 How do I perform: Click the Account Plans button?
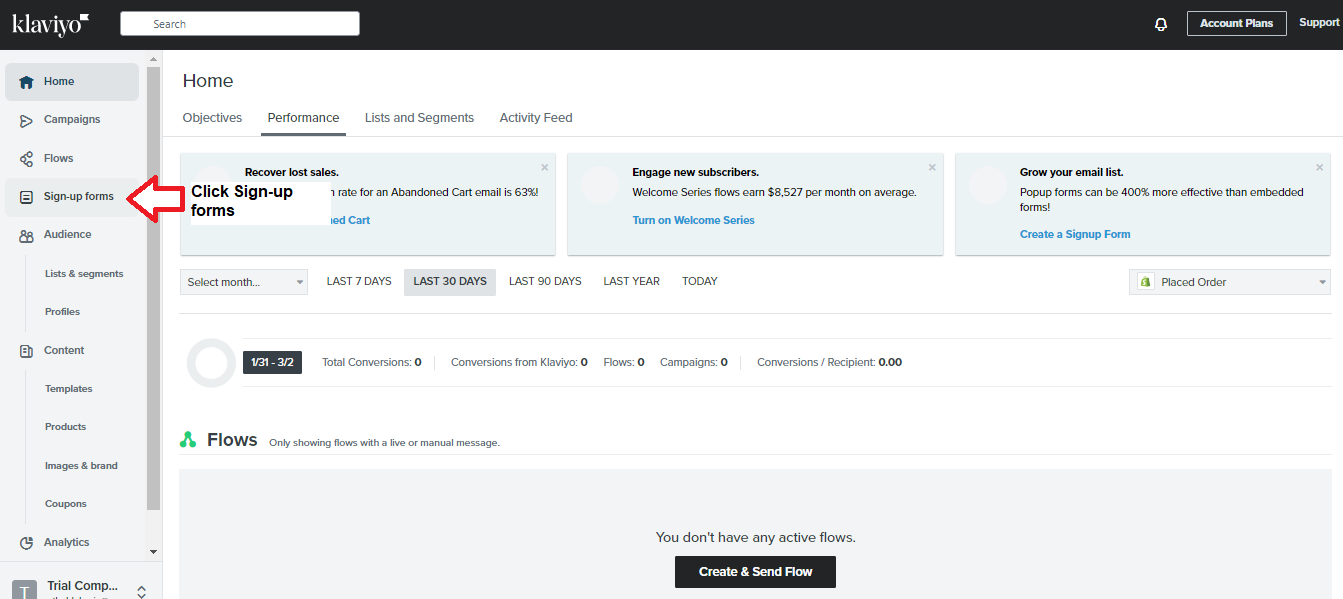point(1237,23)
